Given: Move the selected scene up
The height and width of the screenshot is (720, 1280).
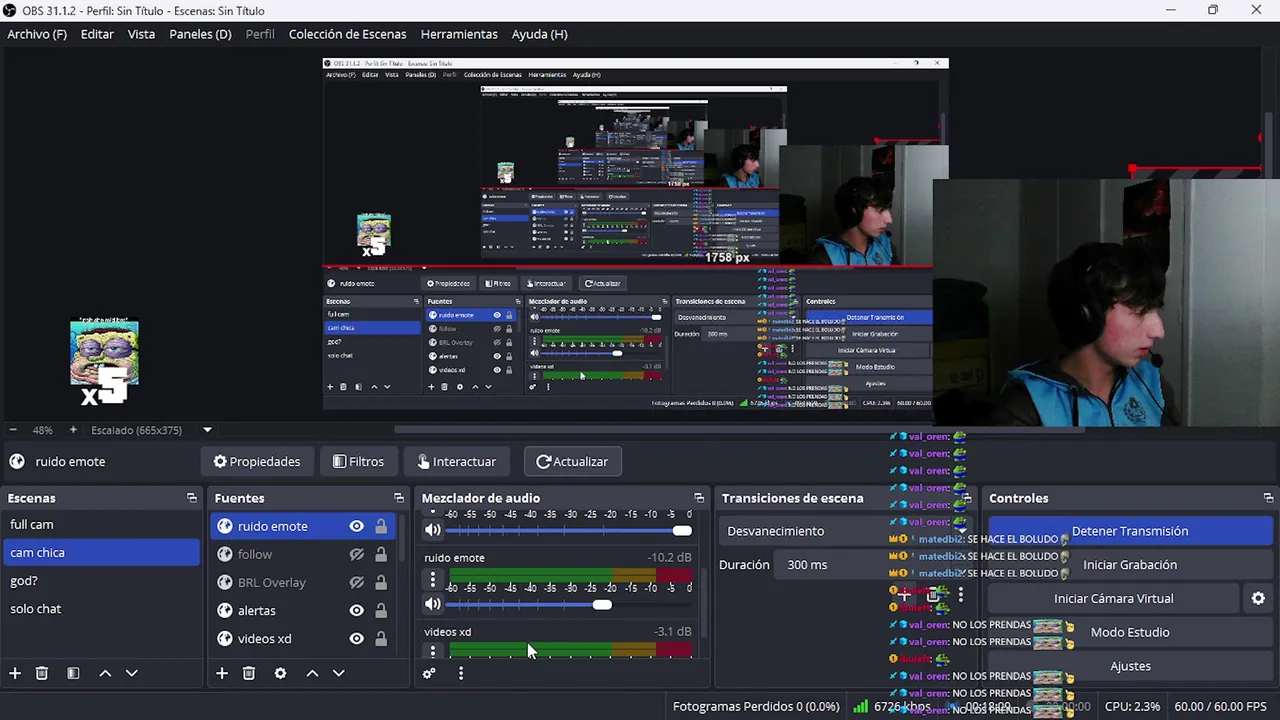Looking at the screenshot, I should (x=105, y=673).
